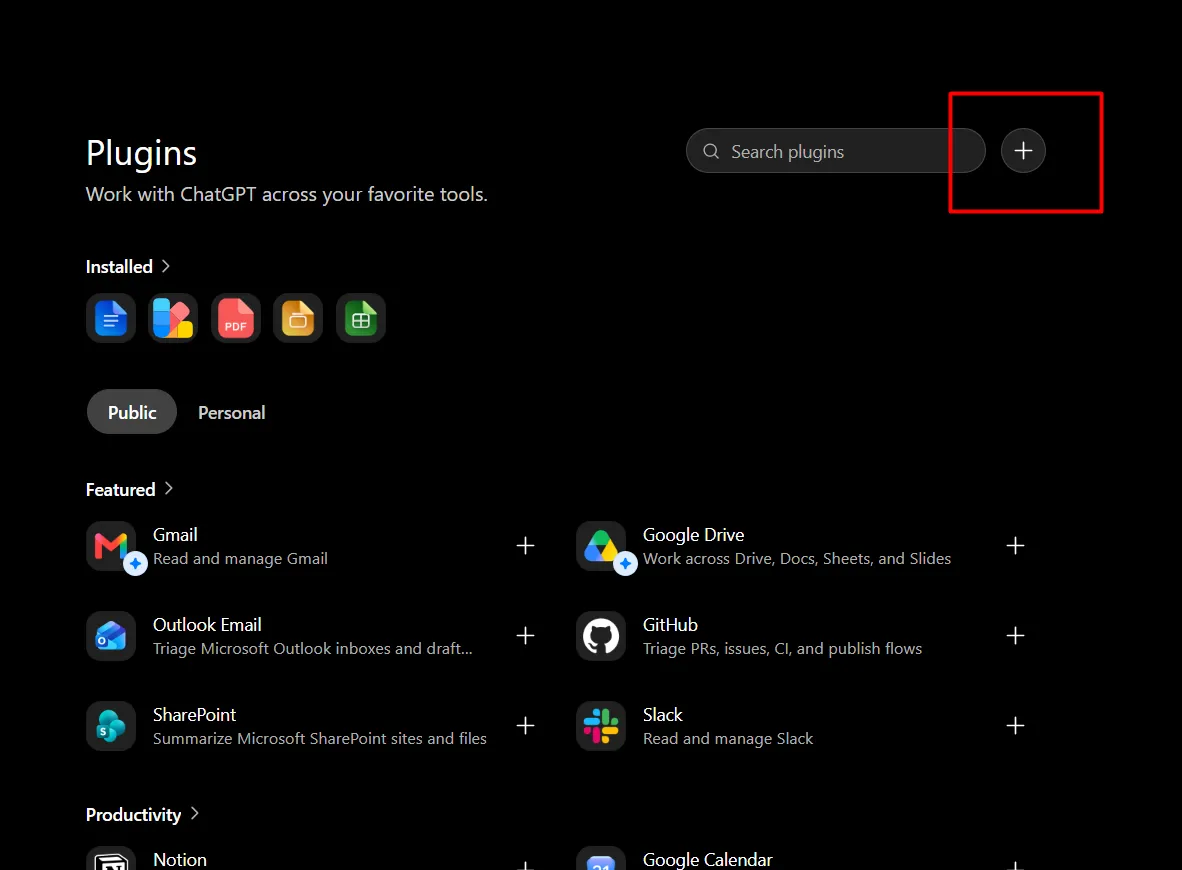1182x870 pixels.
Task: Click the Gmail plugin icon
Action: click(111, 546)
